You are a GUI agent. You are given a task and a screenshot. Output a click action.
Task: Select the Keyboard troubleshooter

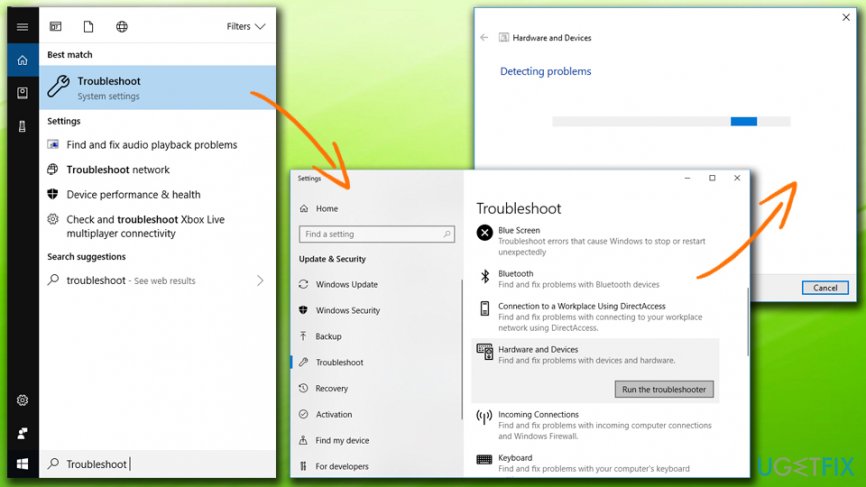pos(595,463)
